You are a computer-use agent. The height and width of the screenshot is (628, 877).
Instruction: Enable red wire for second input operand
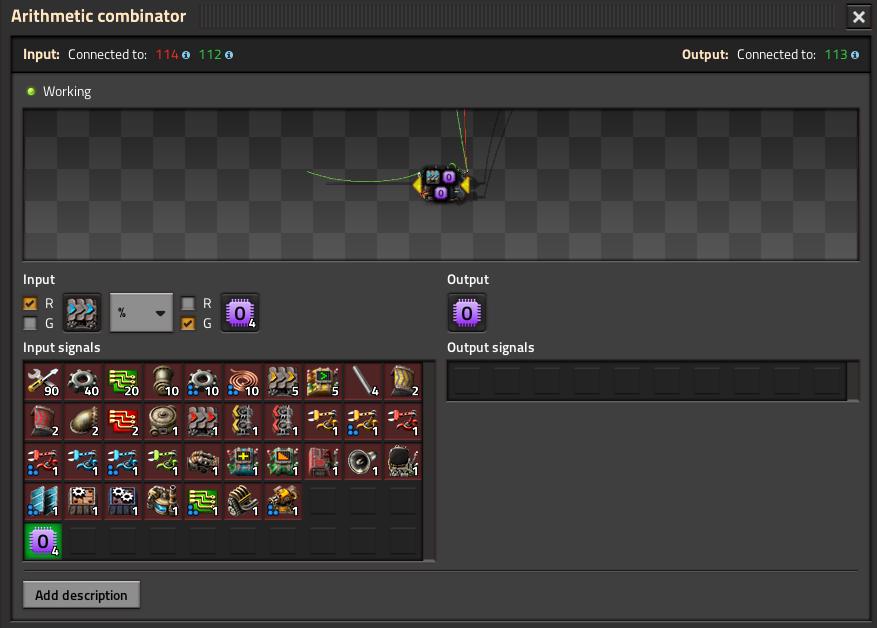coord(188,304)
